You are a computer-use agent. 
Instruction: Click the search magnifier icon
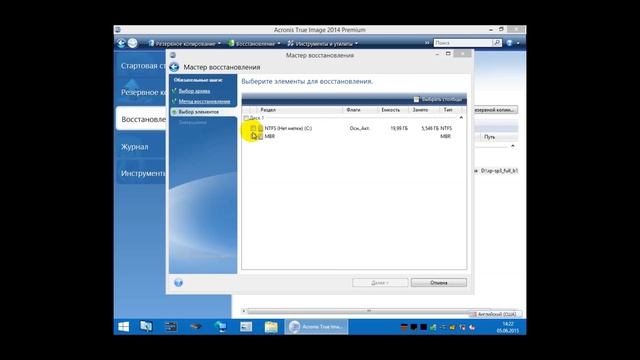[497, 43]
